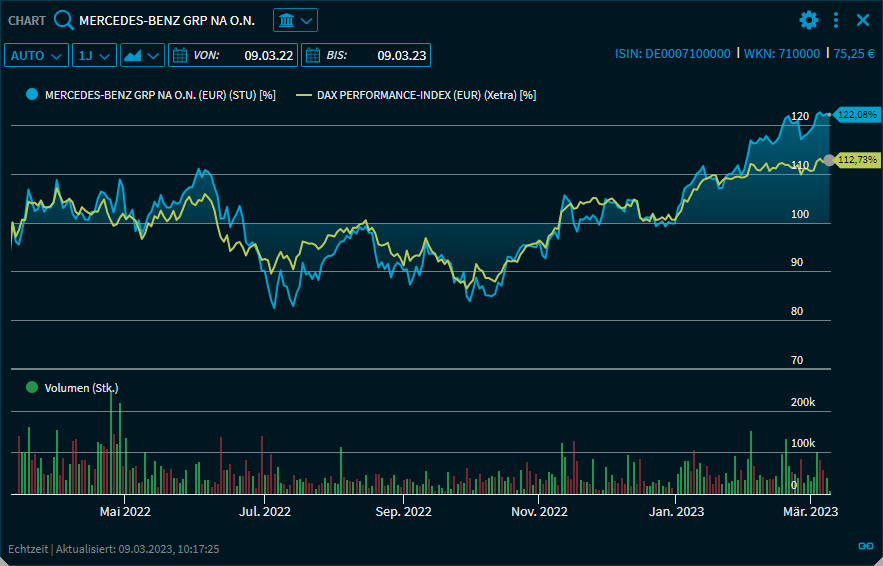Click the calendar icon beside VON

(181, 55)
